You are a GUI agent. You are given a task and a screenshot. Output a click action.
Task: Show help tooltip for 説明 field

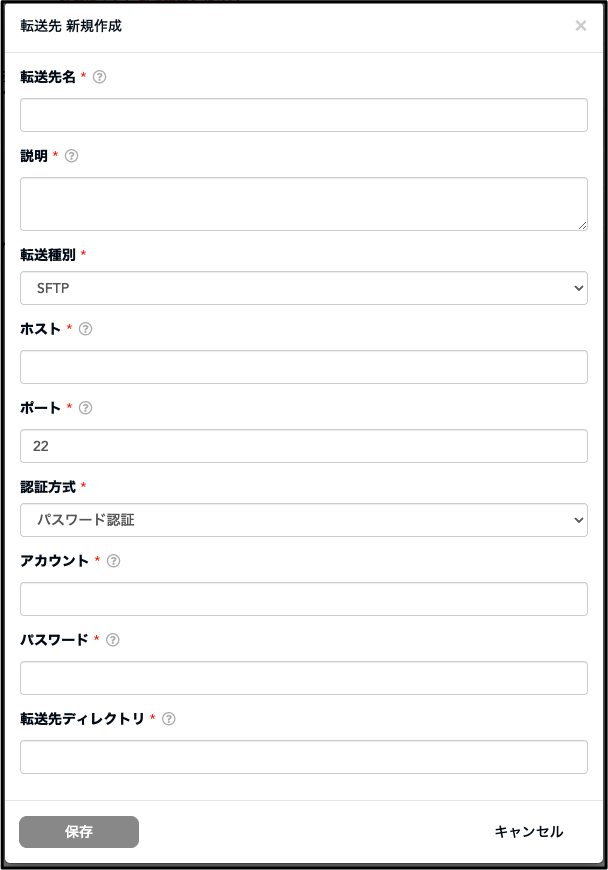pos(72,156)
